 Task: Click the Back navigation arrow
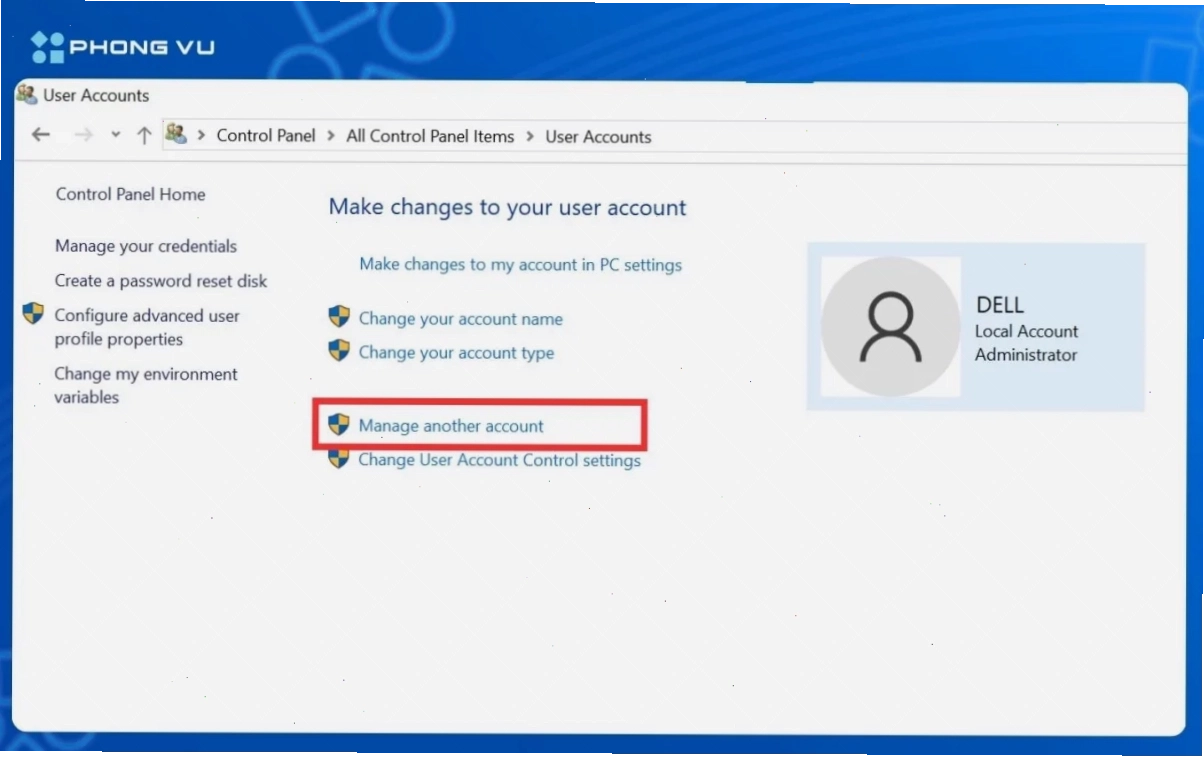[40, 135]
